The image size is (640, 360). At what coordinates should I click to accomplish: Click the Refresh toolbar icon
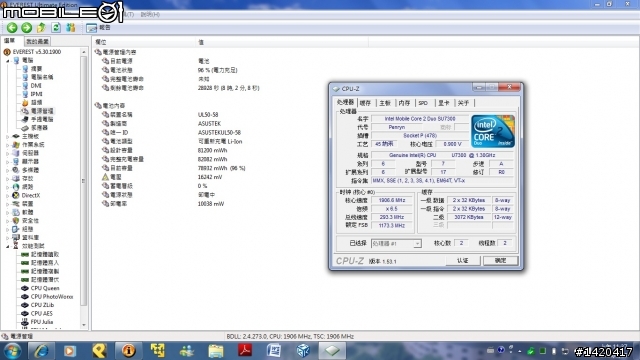click(x=56, y=27)
